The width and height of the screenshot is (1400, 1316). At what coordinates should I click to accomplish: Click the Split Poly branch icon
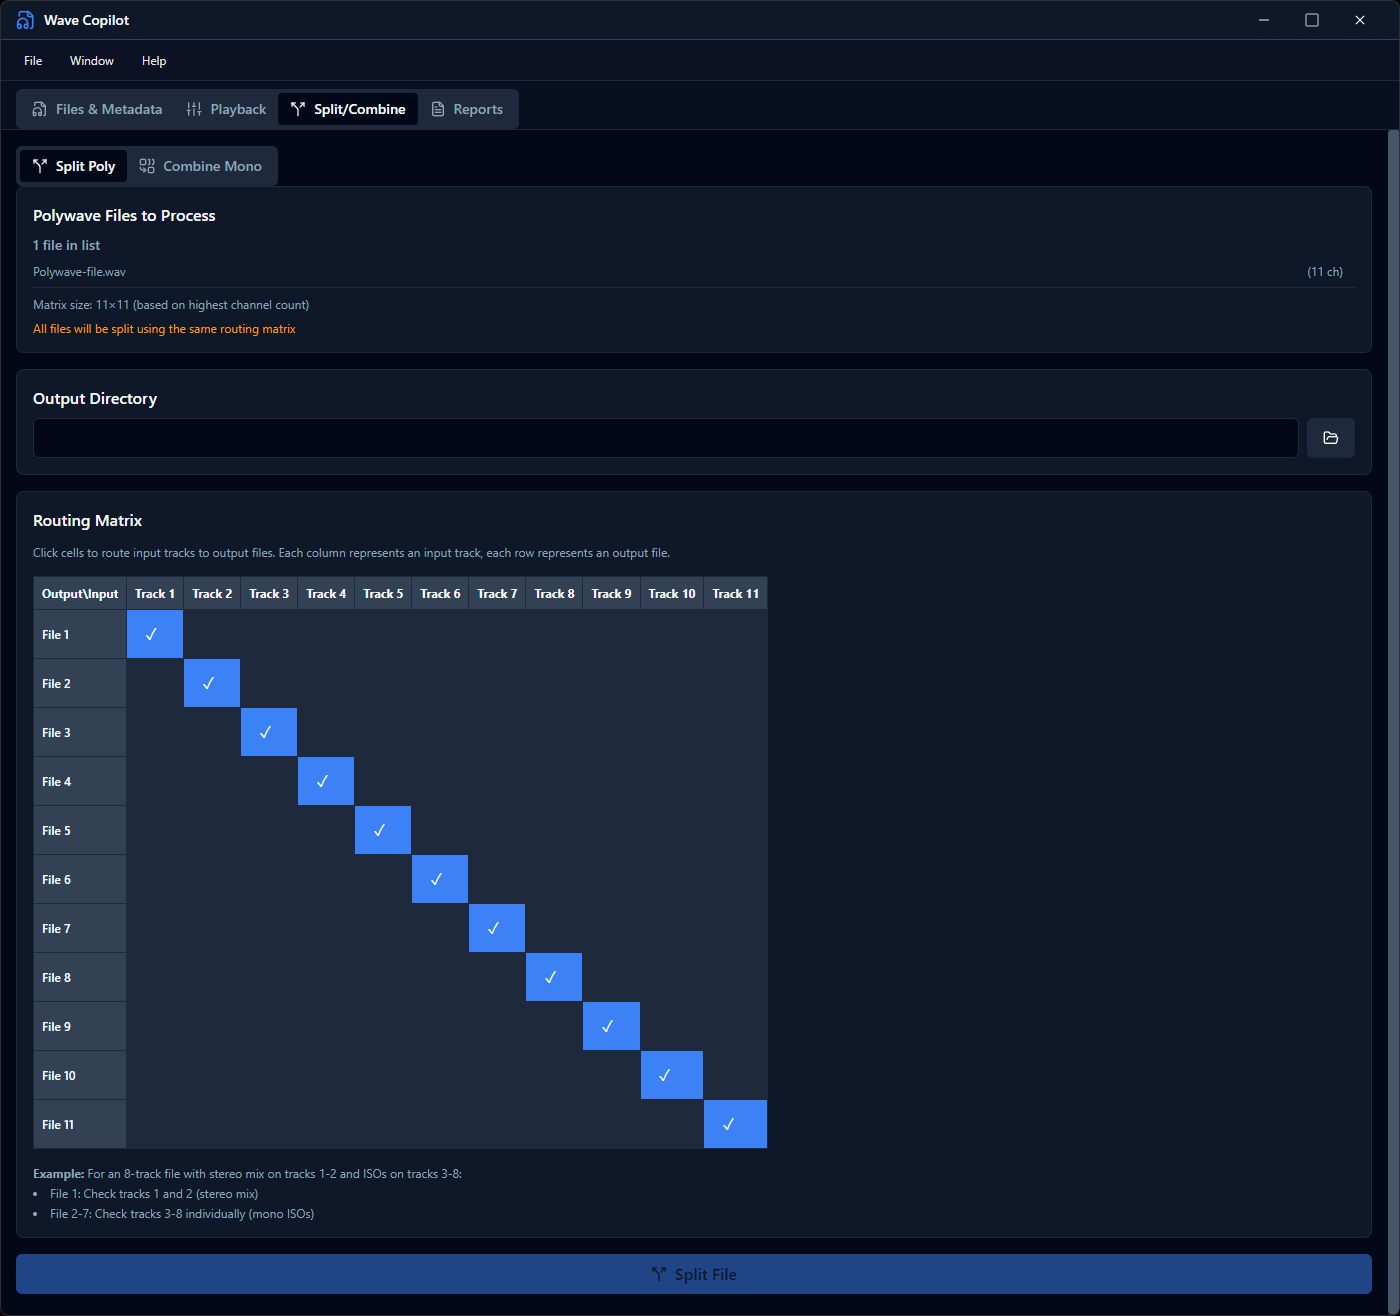tap(40, 166)
